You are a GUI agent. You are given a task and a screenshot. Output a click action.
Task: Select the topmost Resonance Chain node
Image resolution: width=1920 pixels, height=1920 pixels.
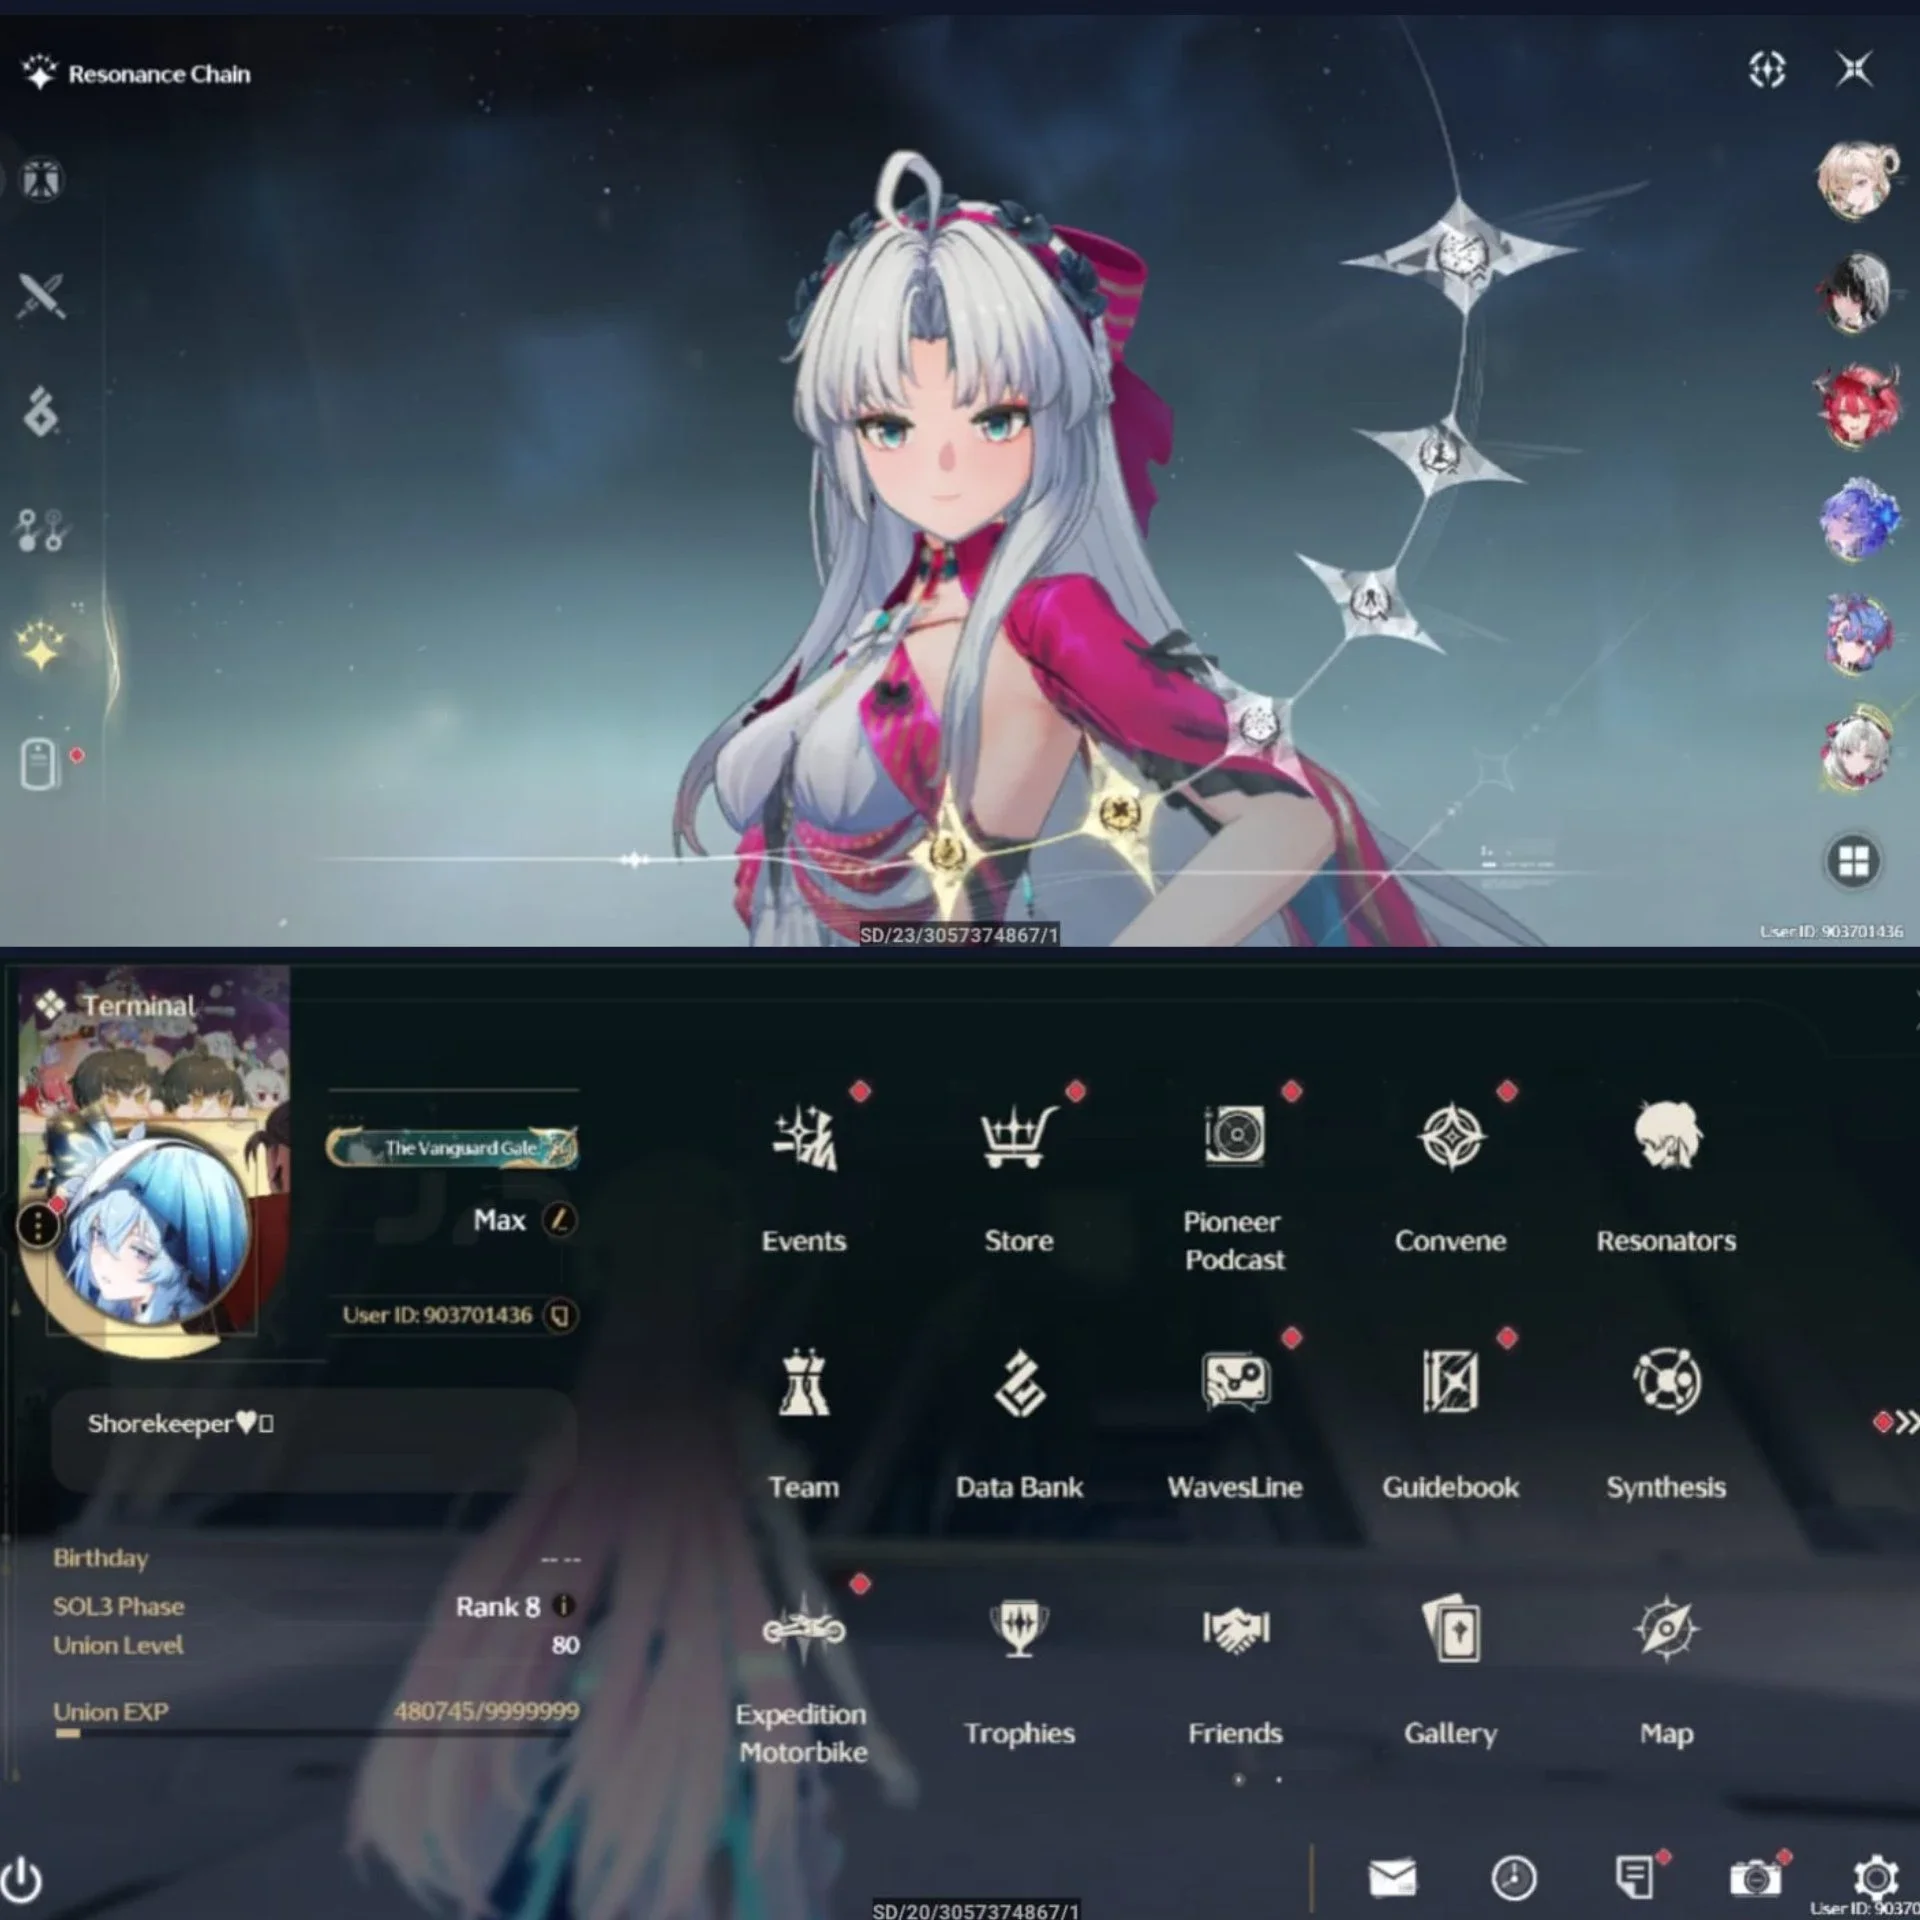(1462, 256)
